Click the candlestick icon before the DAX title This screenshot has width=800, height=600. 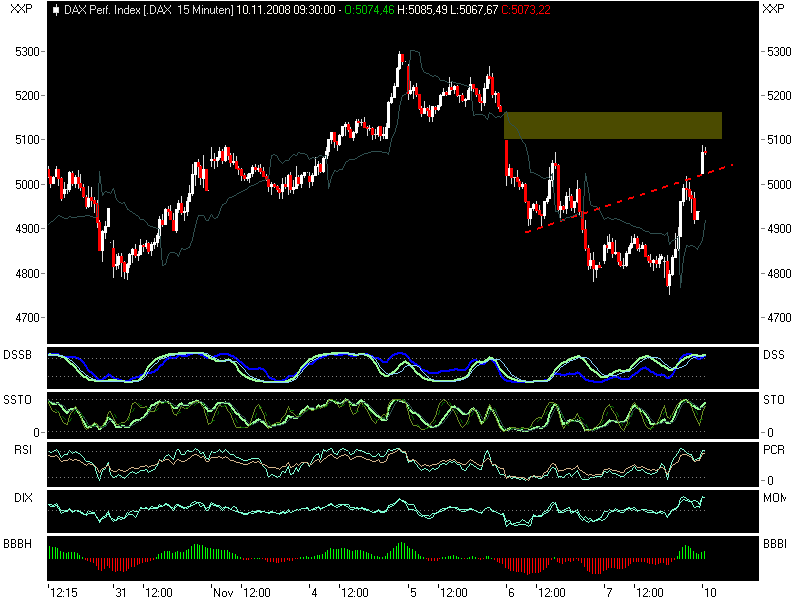pyautogui.click(x=56, y=10)
